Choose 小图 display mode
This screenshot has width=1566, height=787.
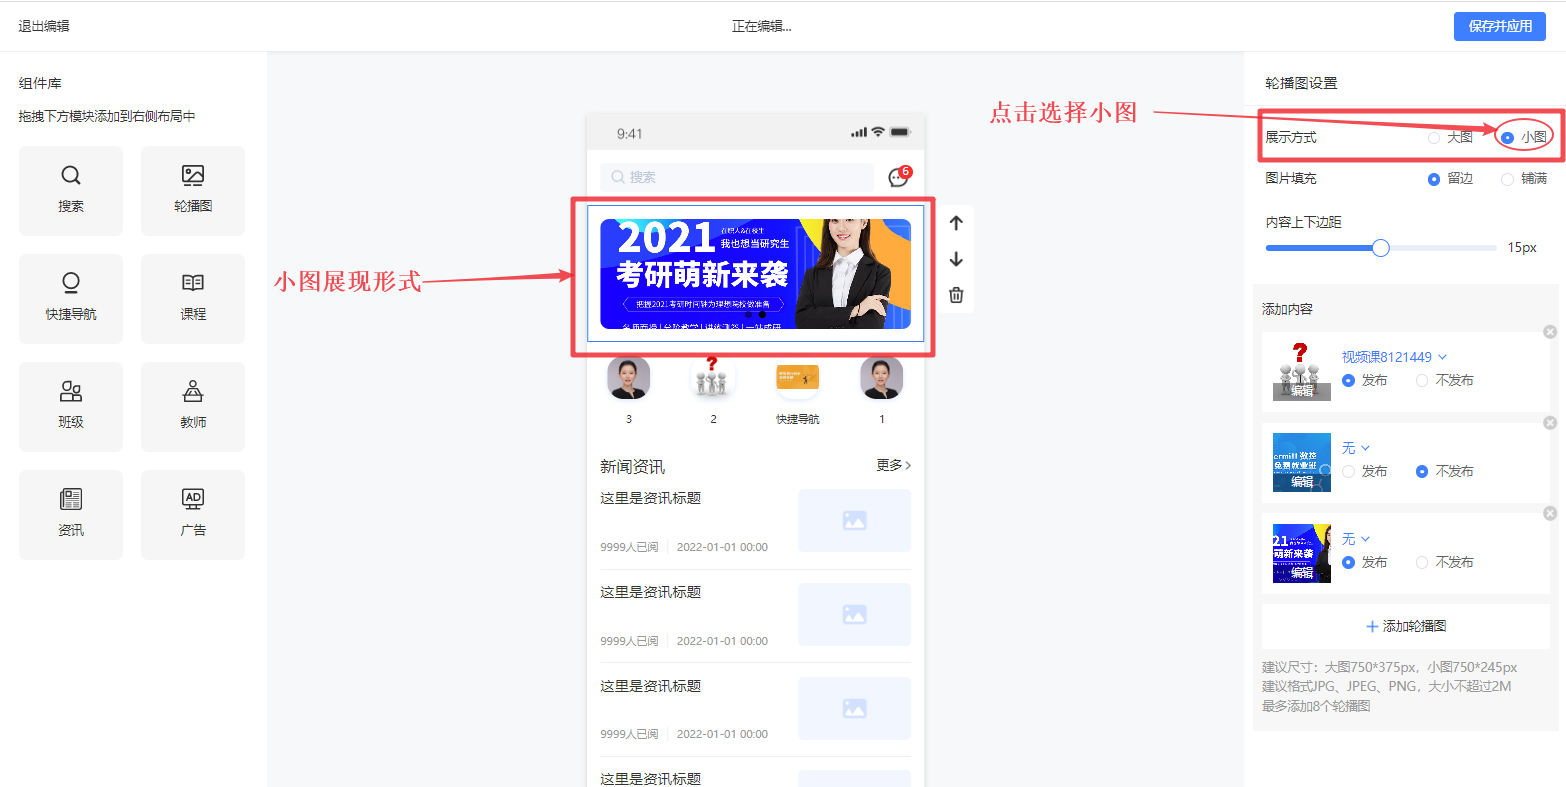[x=1524, y=137]
